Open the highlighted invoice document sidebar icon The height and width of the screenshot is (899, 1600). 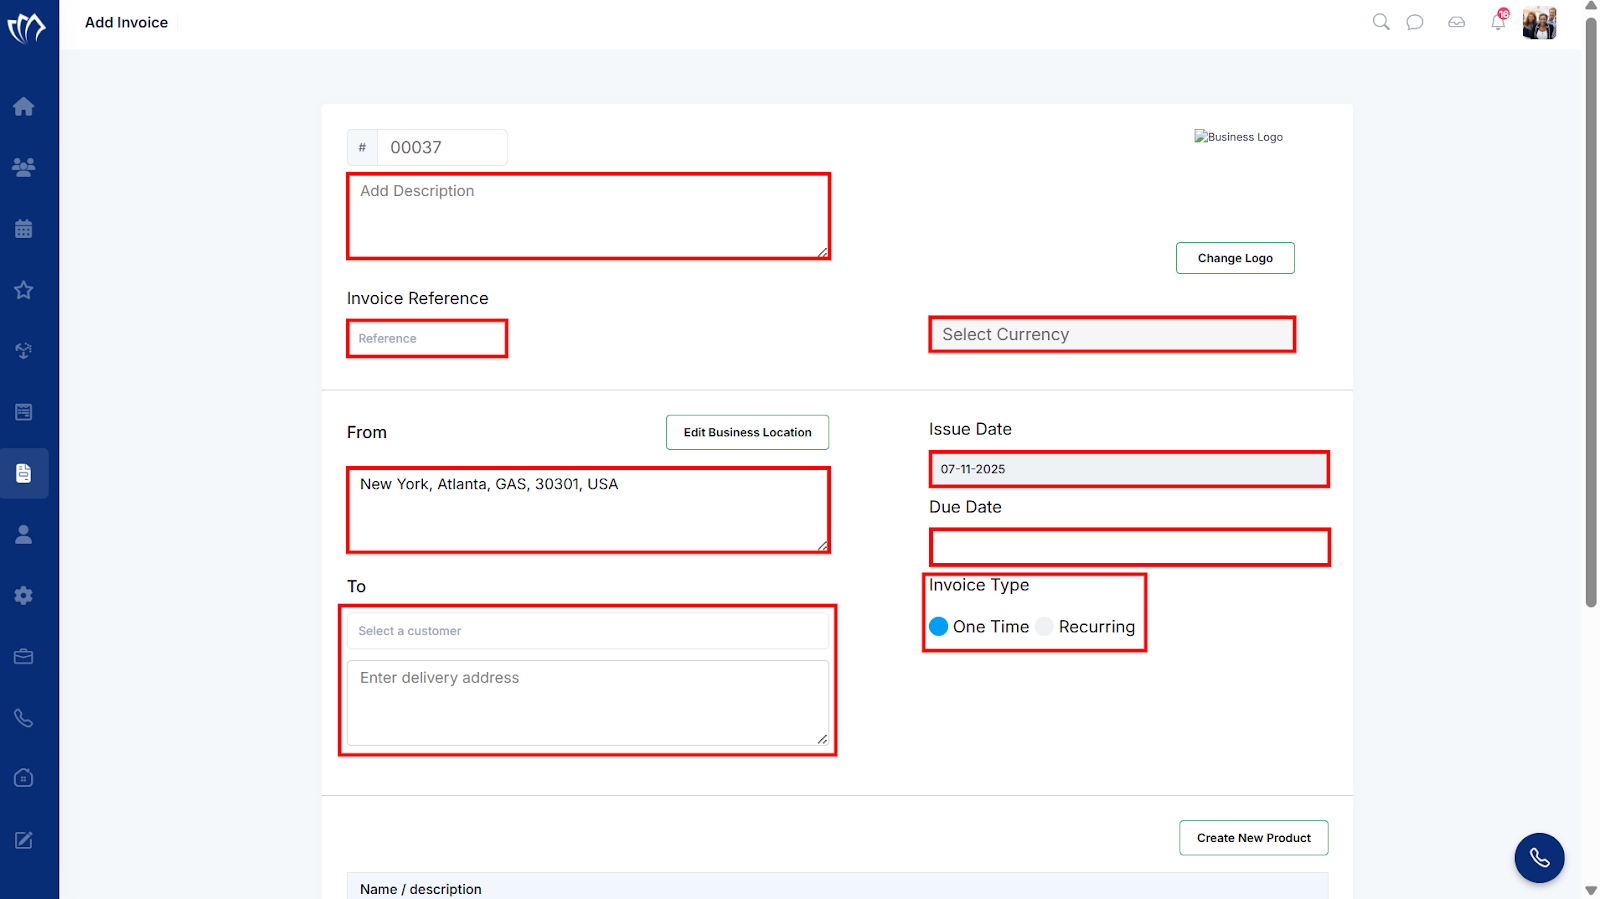(24, 473)
